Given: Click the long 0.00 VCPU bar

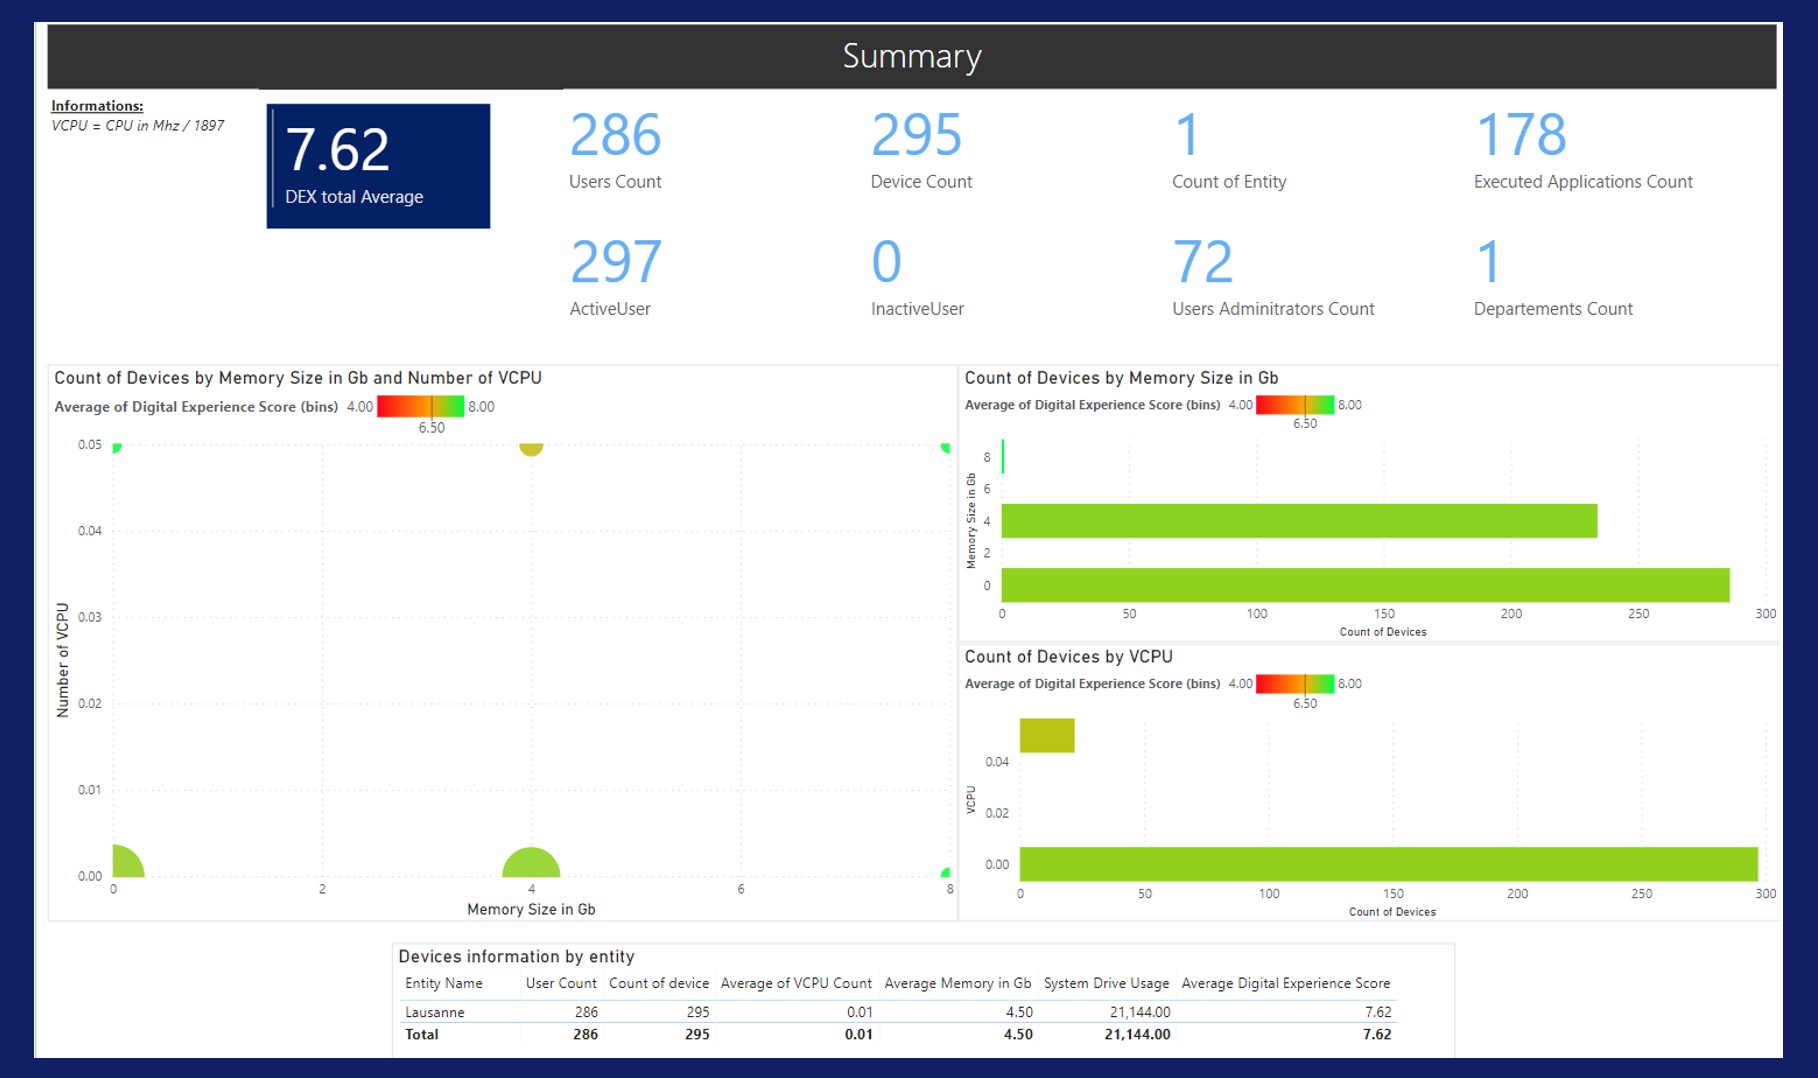Looking at the screenshot, I should point(1388,864).
